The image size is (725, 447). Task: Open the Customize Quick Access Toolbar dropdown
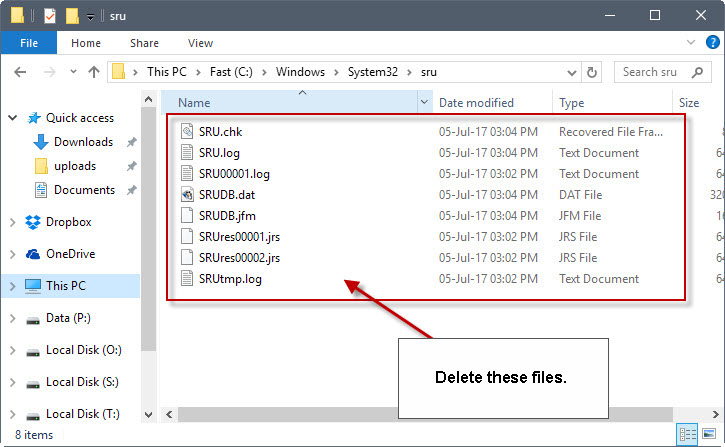coord(91,17)
